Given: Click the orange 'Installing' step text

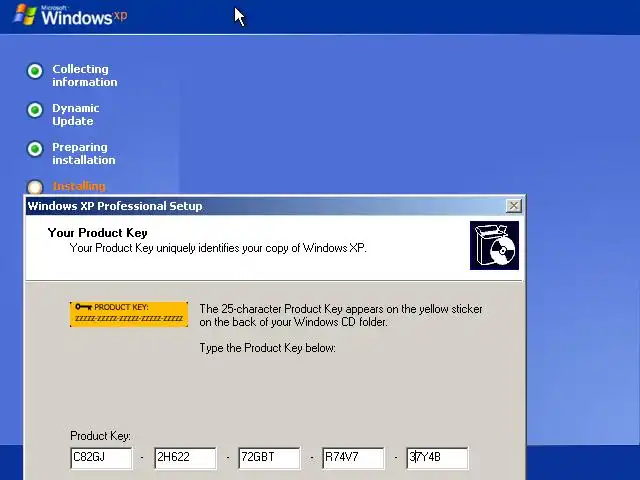Looking at the screenshot, I should (x=79, y=186).
